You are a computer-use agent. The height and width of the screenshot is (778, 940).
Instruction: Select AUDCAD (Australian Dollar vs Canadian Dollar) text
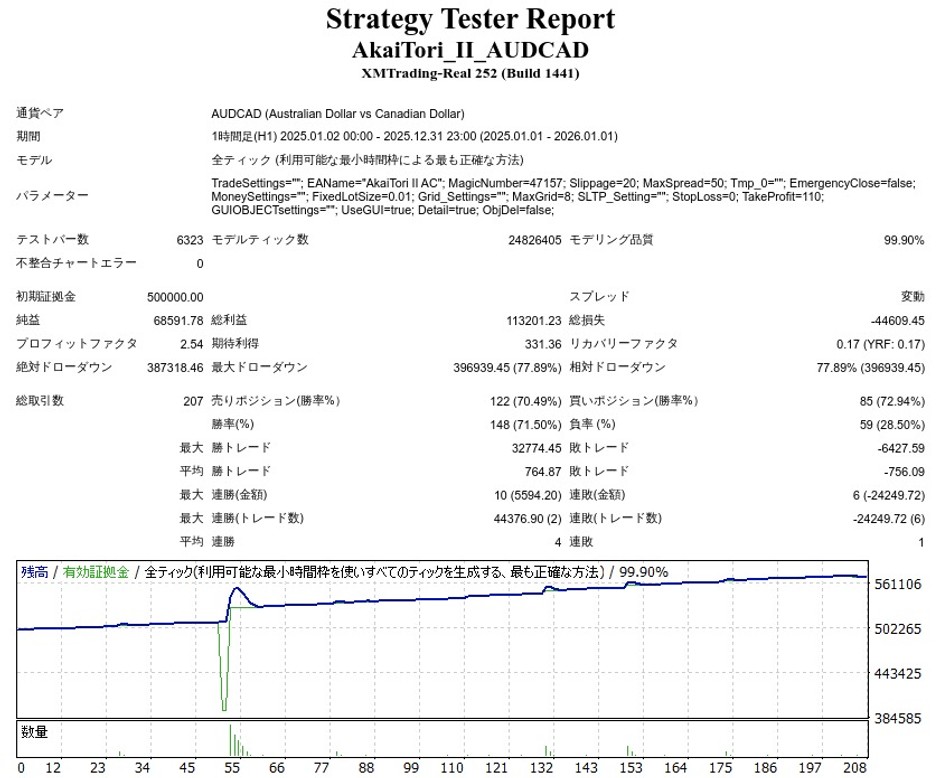(338, 114)
